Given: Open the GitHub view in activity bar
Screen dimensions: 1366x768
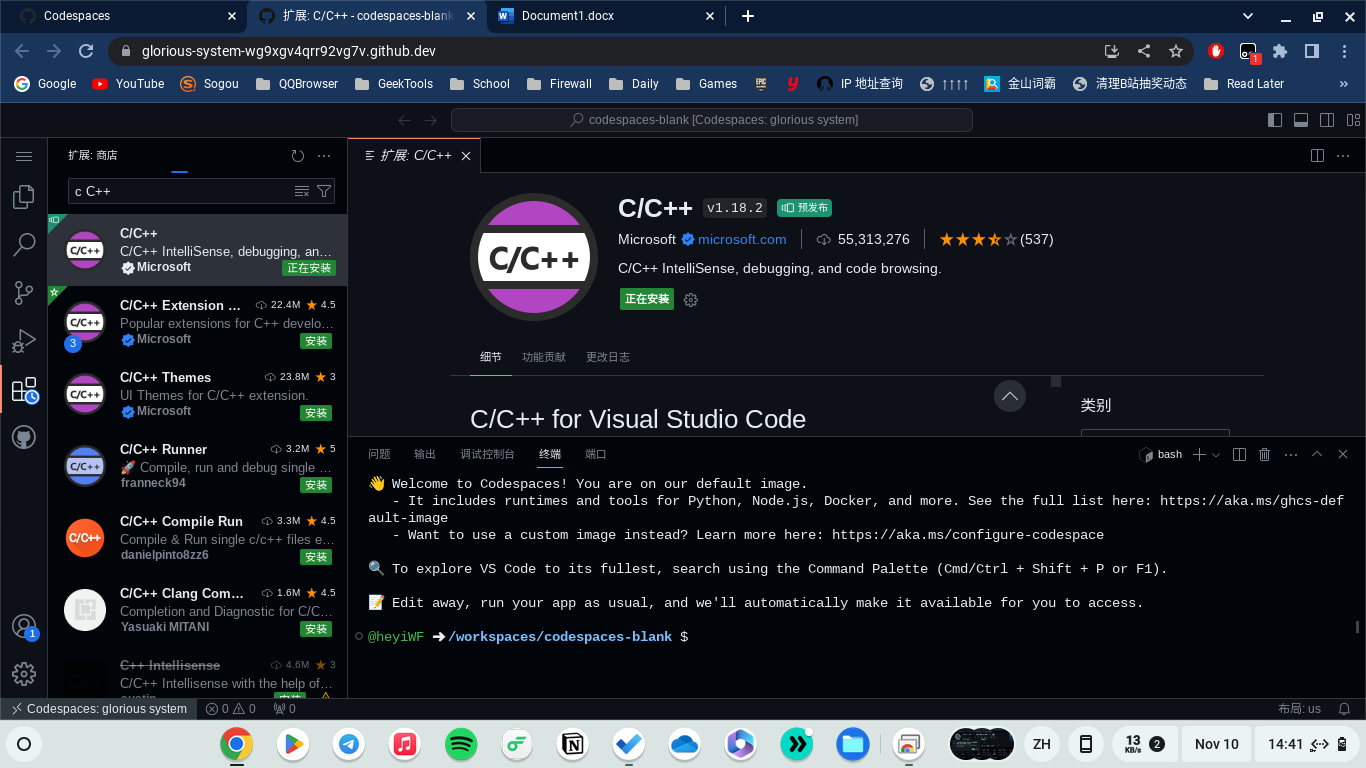Looking at the screenshot, I should 24,437.
